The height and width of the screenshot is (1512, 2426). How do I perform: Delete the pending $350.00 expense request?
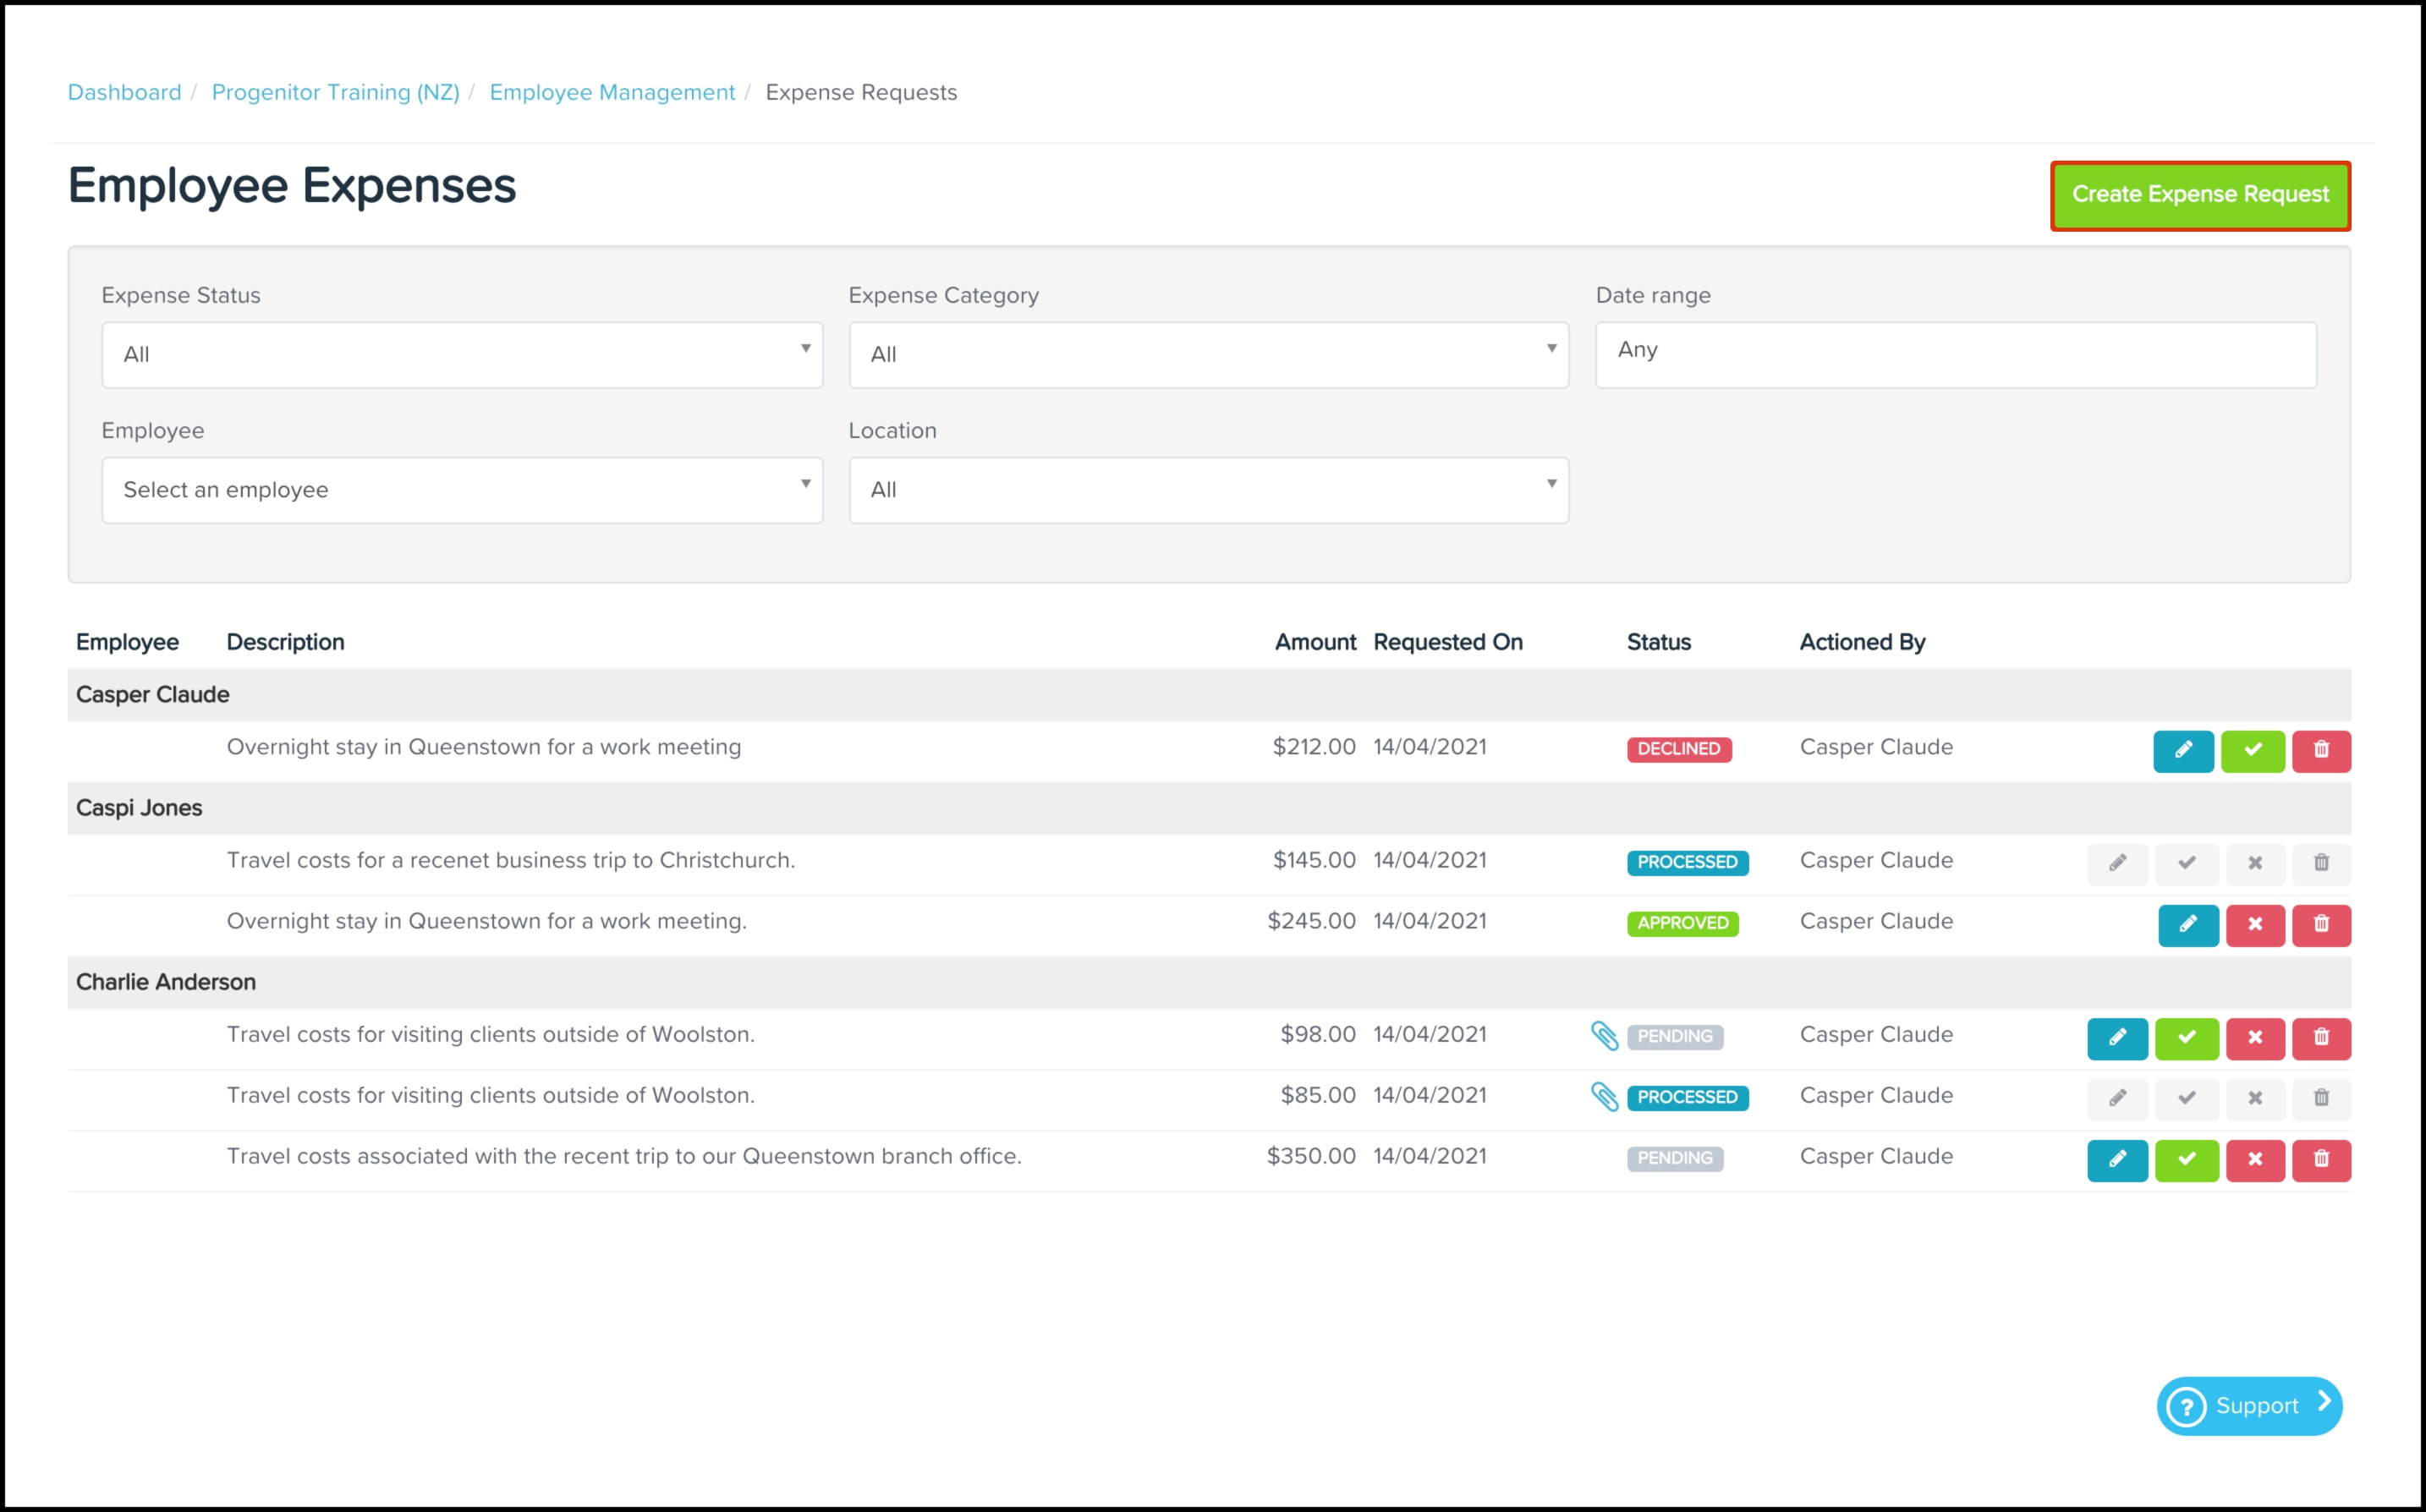click(x=2321, y=1159)
